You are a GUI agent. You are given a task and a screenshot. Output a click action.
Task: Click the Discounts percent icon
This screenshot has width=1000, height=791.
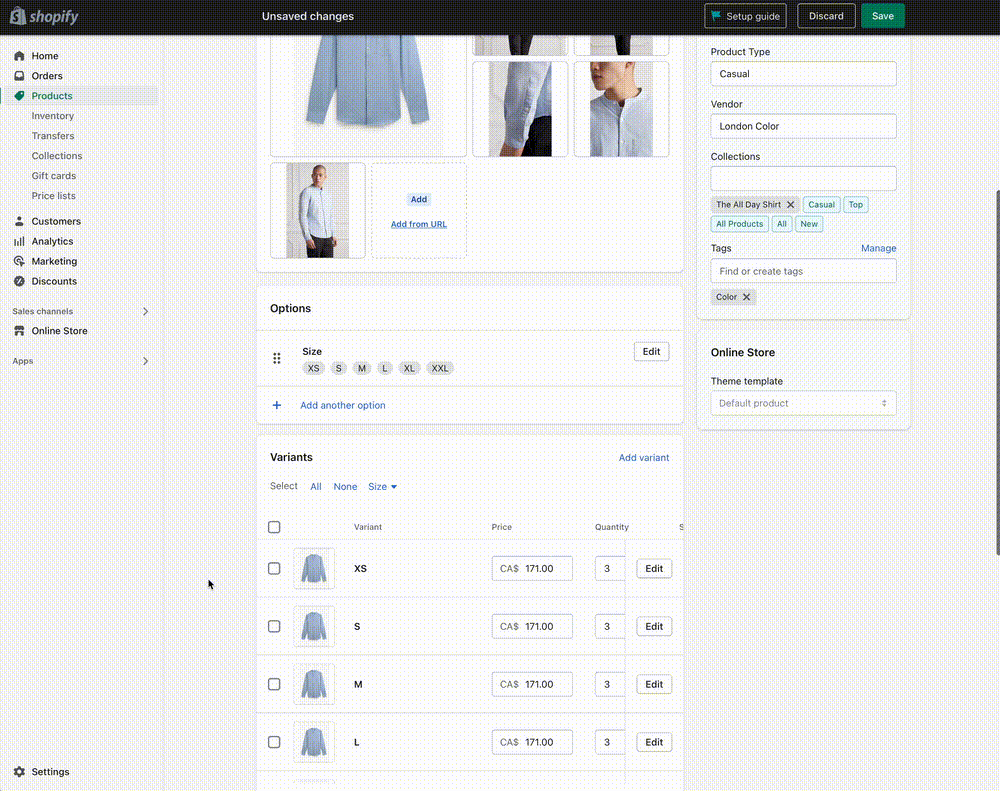pyautogui.click(x=19, y=281)
